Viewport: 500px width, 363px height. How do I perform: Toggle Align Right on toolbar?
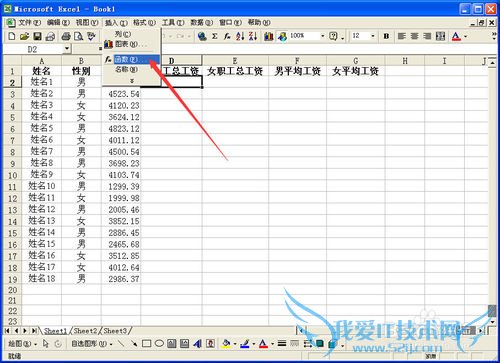pos(427,36)
